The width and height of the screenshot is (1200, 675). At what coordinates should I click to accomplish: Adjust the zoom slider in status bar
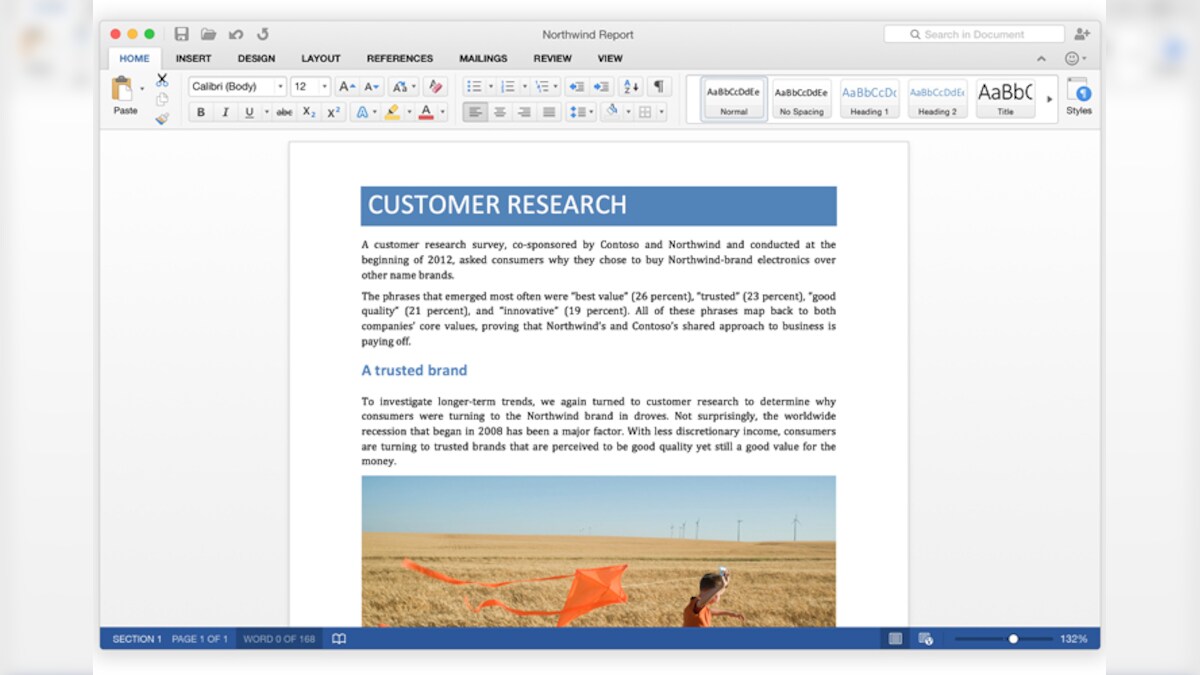[x=1013, y=638]
